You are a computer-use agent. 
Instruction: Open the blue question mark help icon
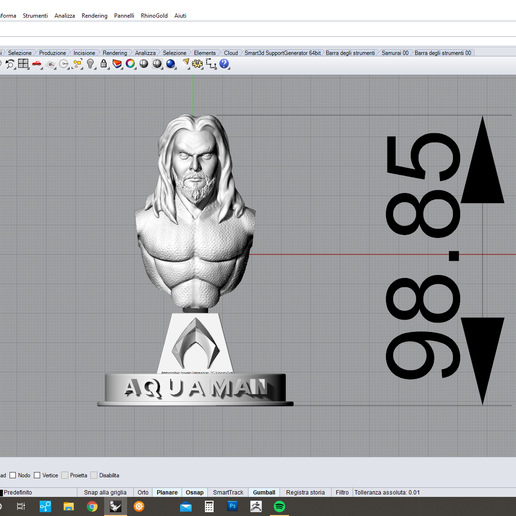[x=224, y=63]
